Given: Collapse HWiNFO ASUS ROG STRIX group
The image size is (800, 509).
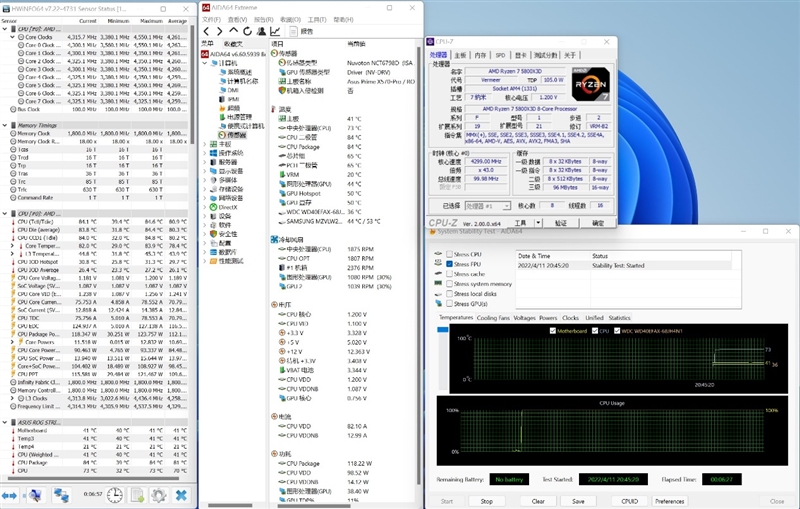Looking at the screenshot, I should [x=5, y=422].
